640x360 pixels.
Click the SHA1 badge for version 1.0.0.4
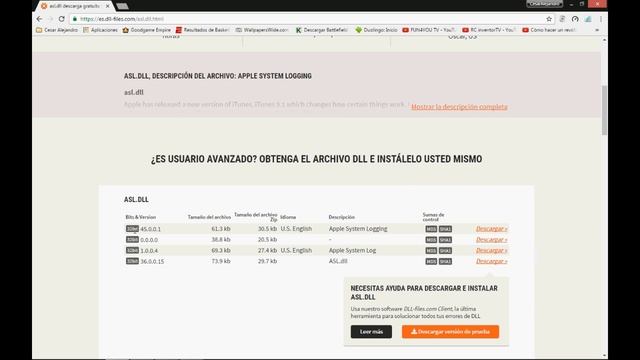[445, 251]
